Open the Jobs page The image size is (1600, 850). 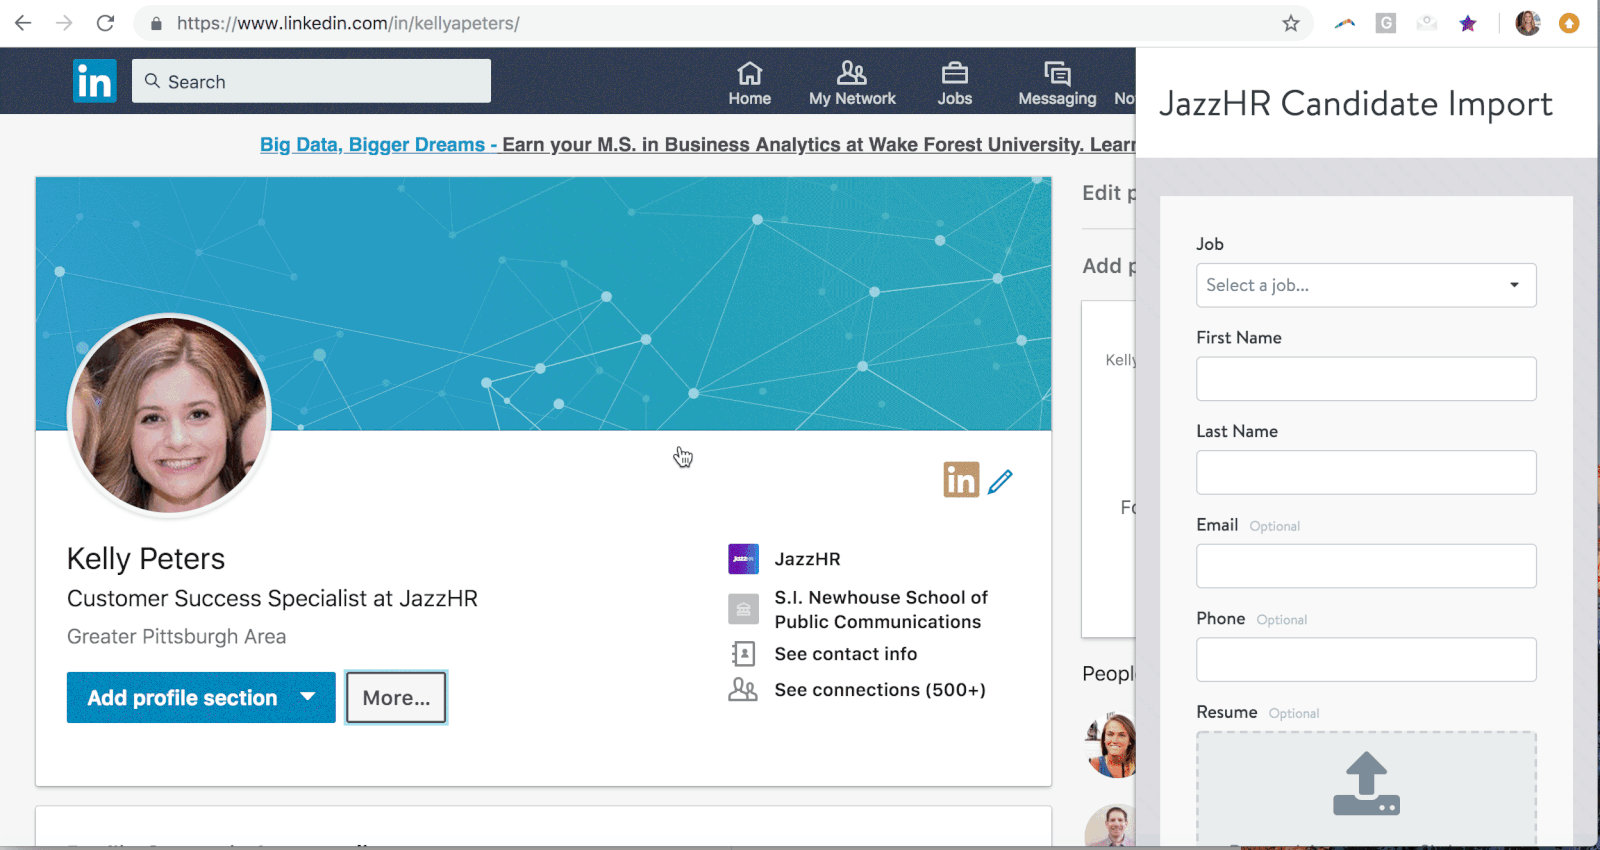[x=955, y=84]
